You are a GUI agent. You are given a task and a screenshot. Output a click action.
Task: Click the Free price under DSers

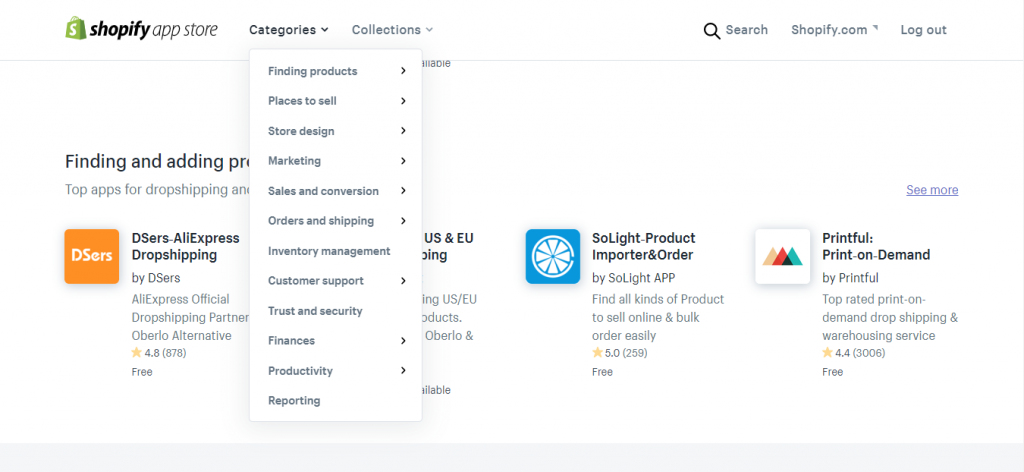point(142,372)
